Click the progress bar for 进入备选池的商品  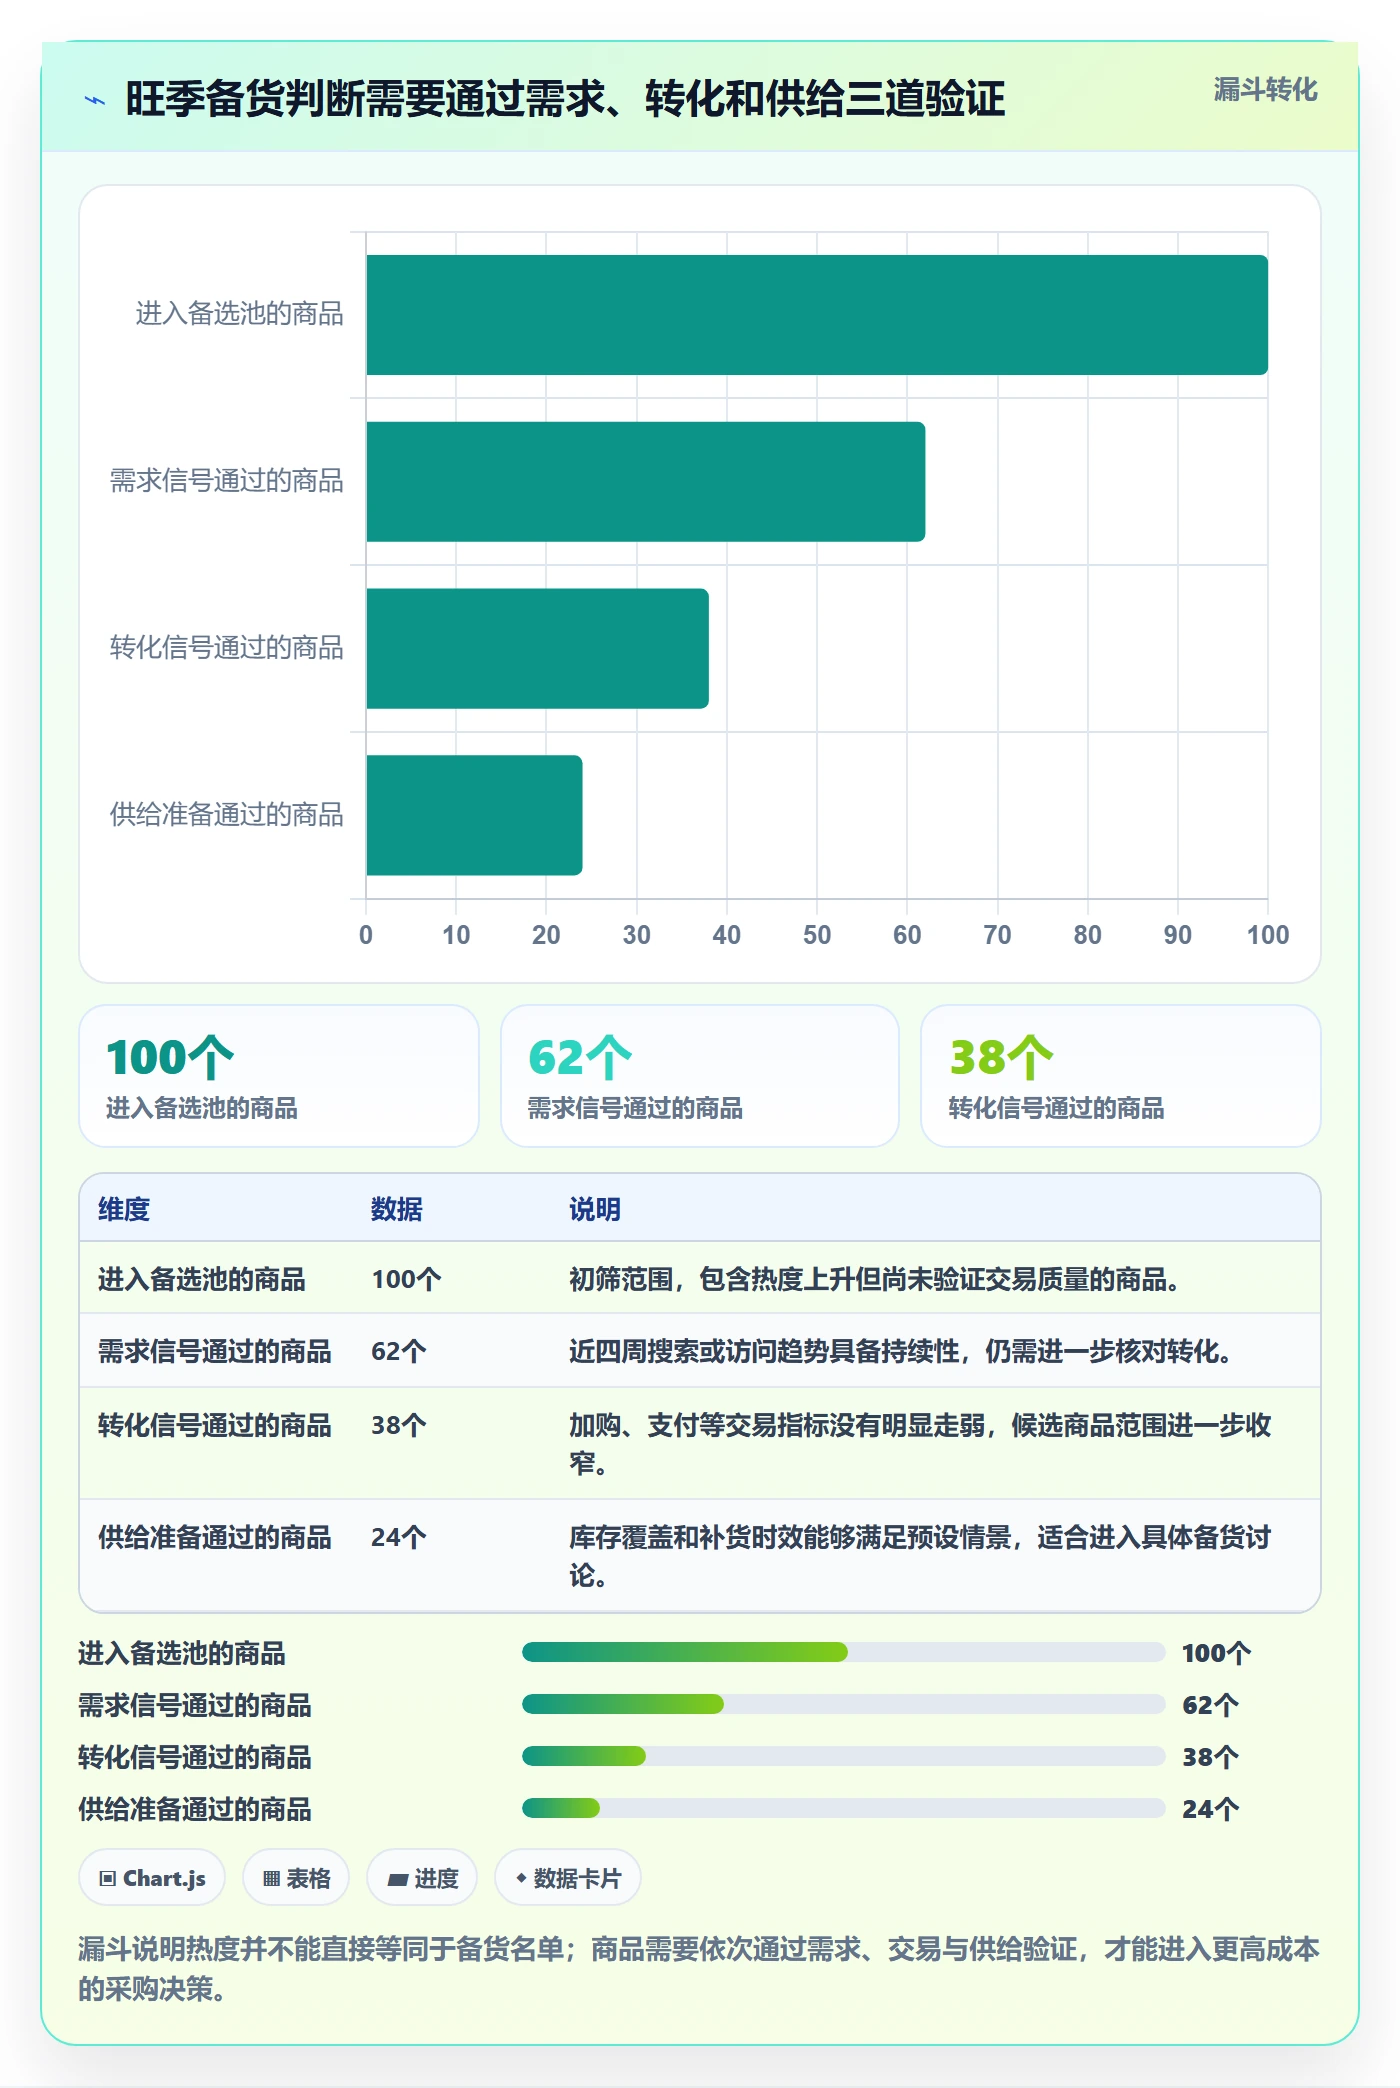843,1652
